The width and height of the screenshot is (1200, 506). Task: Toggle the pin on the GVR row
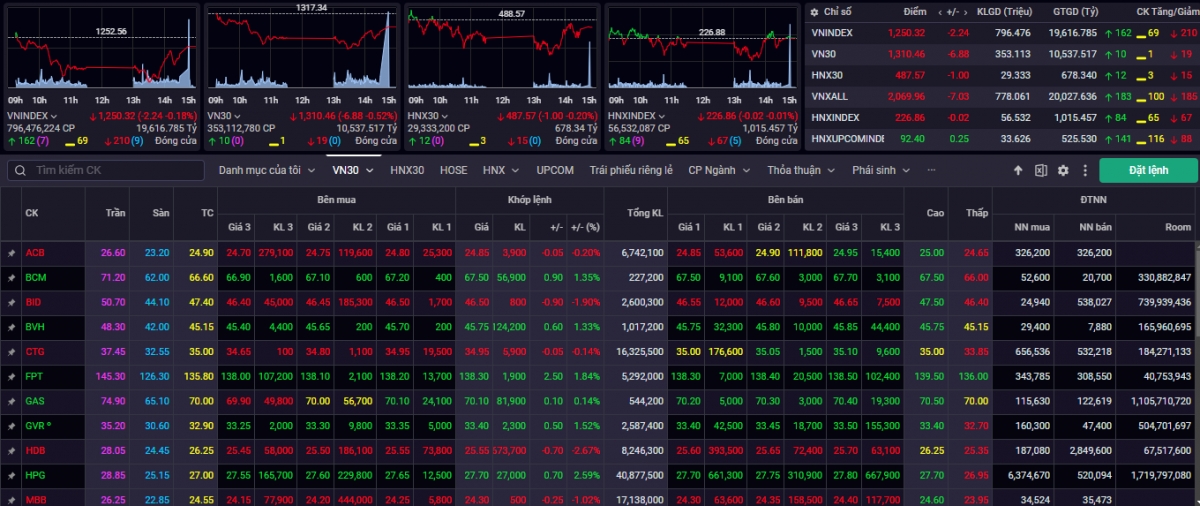(11, 425)
